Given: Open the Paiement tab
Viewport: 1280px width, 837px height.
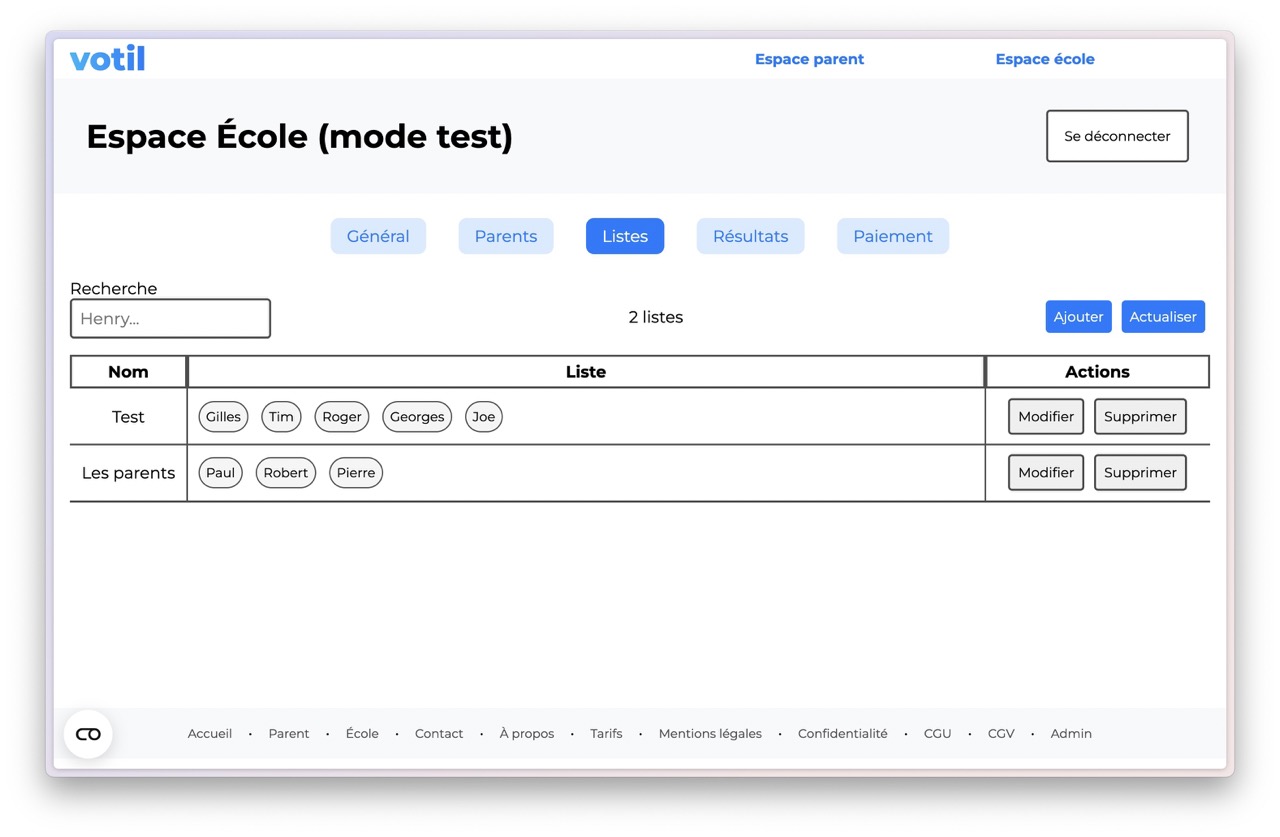Looking at the screenshot, I should (x=892, y=236).
